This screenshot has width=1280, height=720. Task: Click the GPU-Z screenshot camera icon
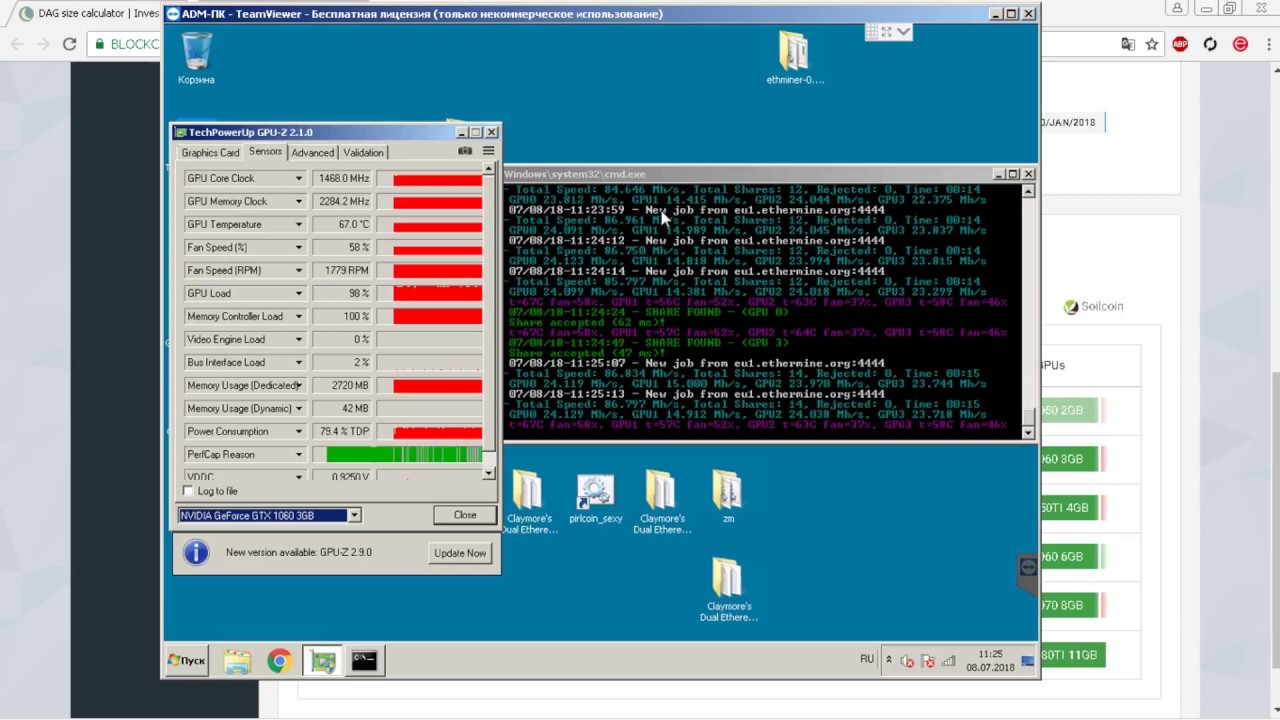[x=465, y=151]
